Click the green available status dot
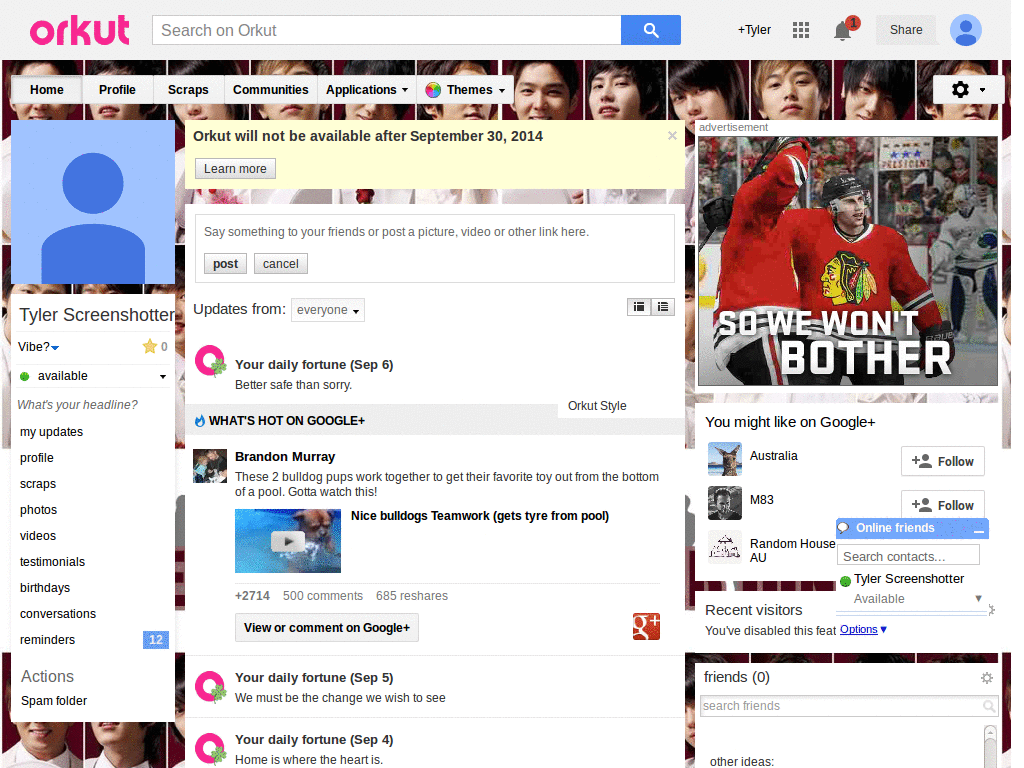The width and height of the screenshot is (1024, 768). pyautogui.click(x=25, y=376)
